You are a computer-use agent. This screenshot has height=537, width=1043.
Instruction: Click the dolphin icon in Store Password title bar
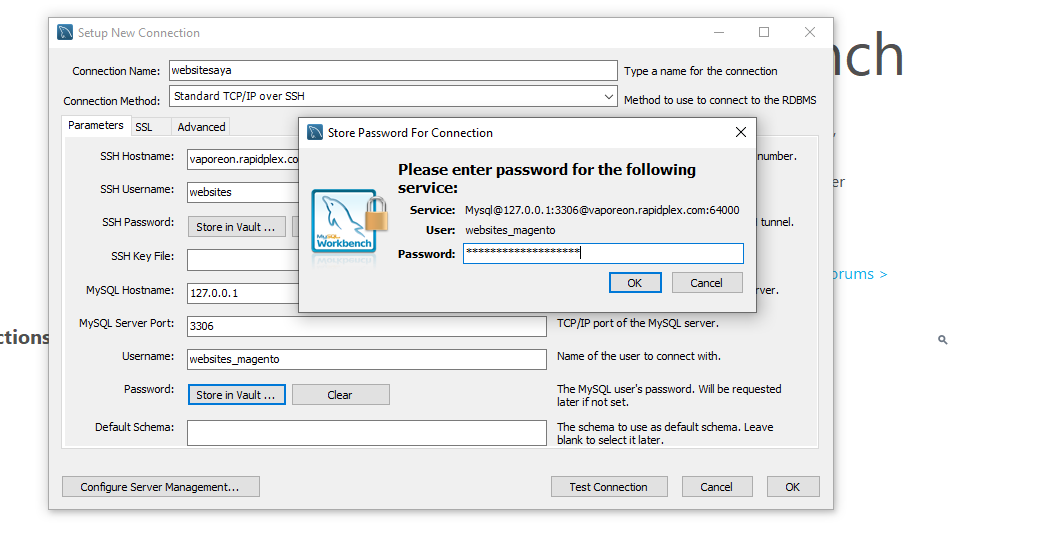point(315,132)
